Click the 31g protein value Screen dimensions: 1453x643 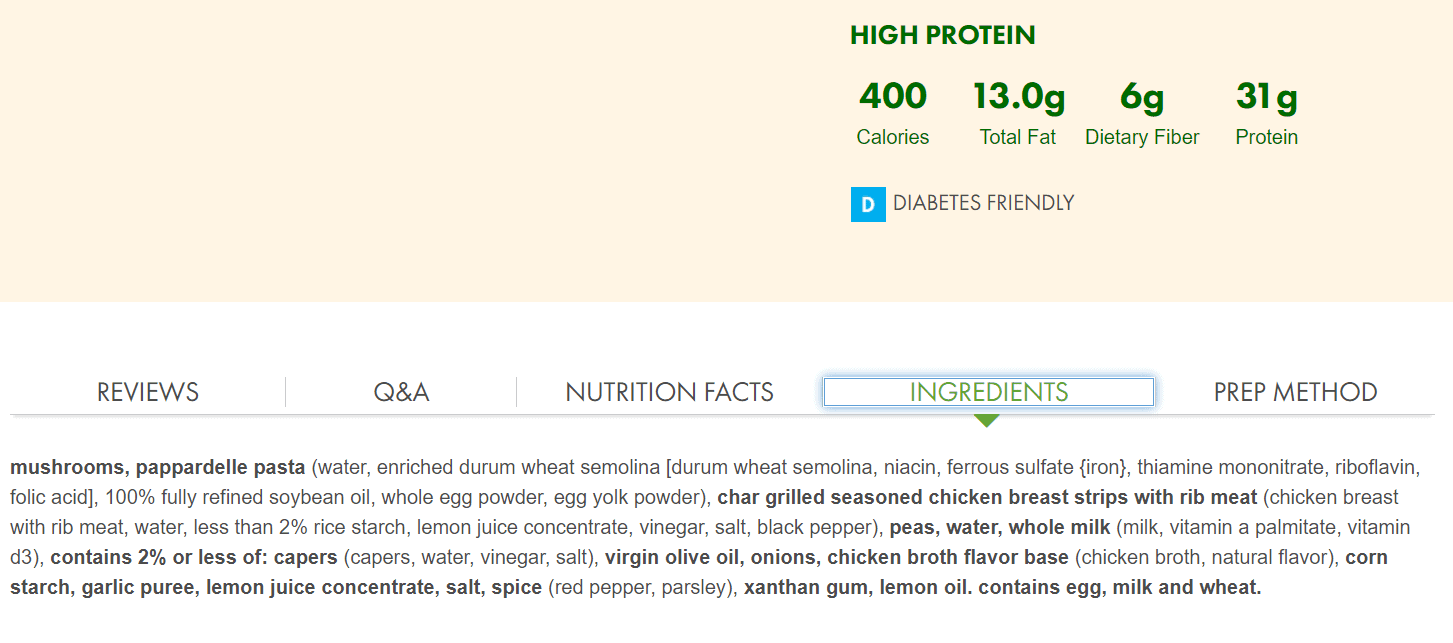[1266, 96]
